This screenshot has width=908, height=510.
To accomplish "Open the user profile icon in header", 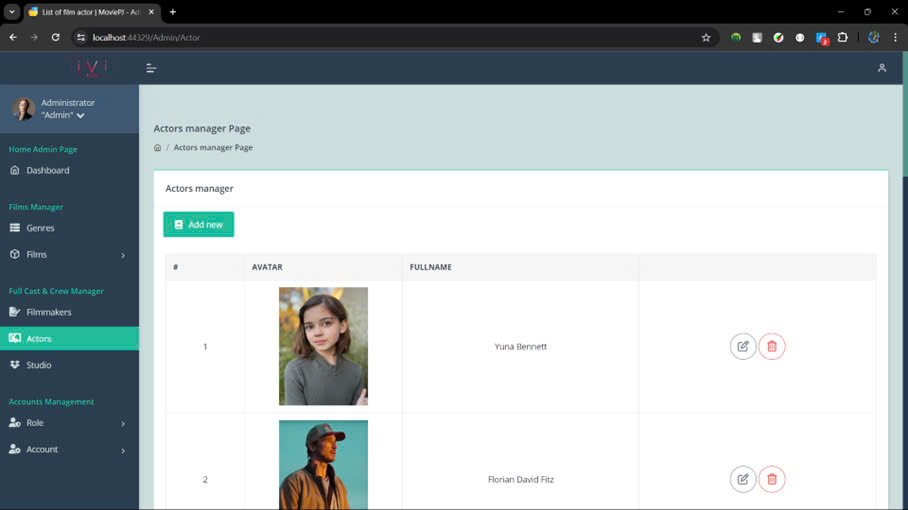I will 881,68.
